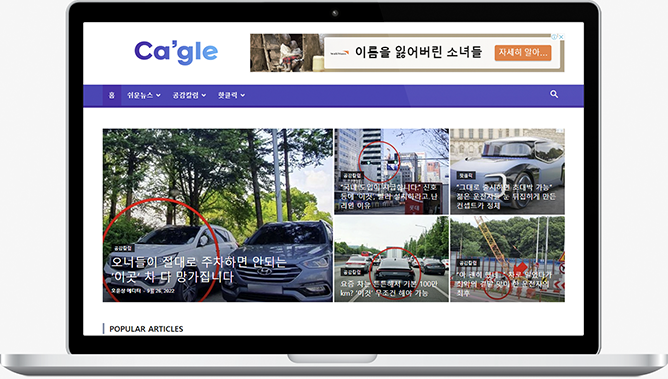The height and width of the screenshot is (379, 668).
Task: Click the 공감칼럼 tag on the featured article
Action: pos(123,248)
